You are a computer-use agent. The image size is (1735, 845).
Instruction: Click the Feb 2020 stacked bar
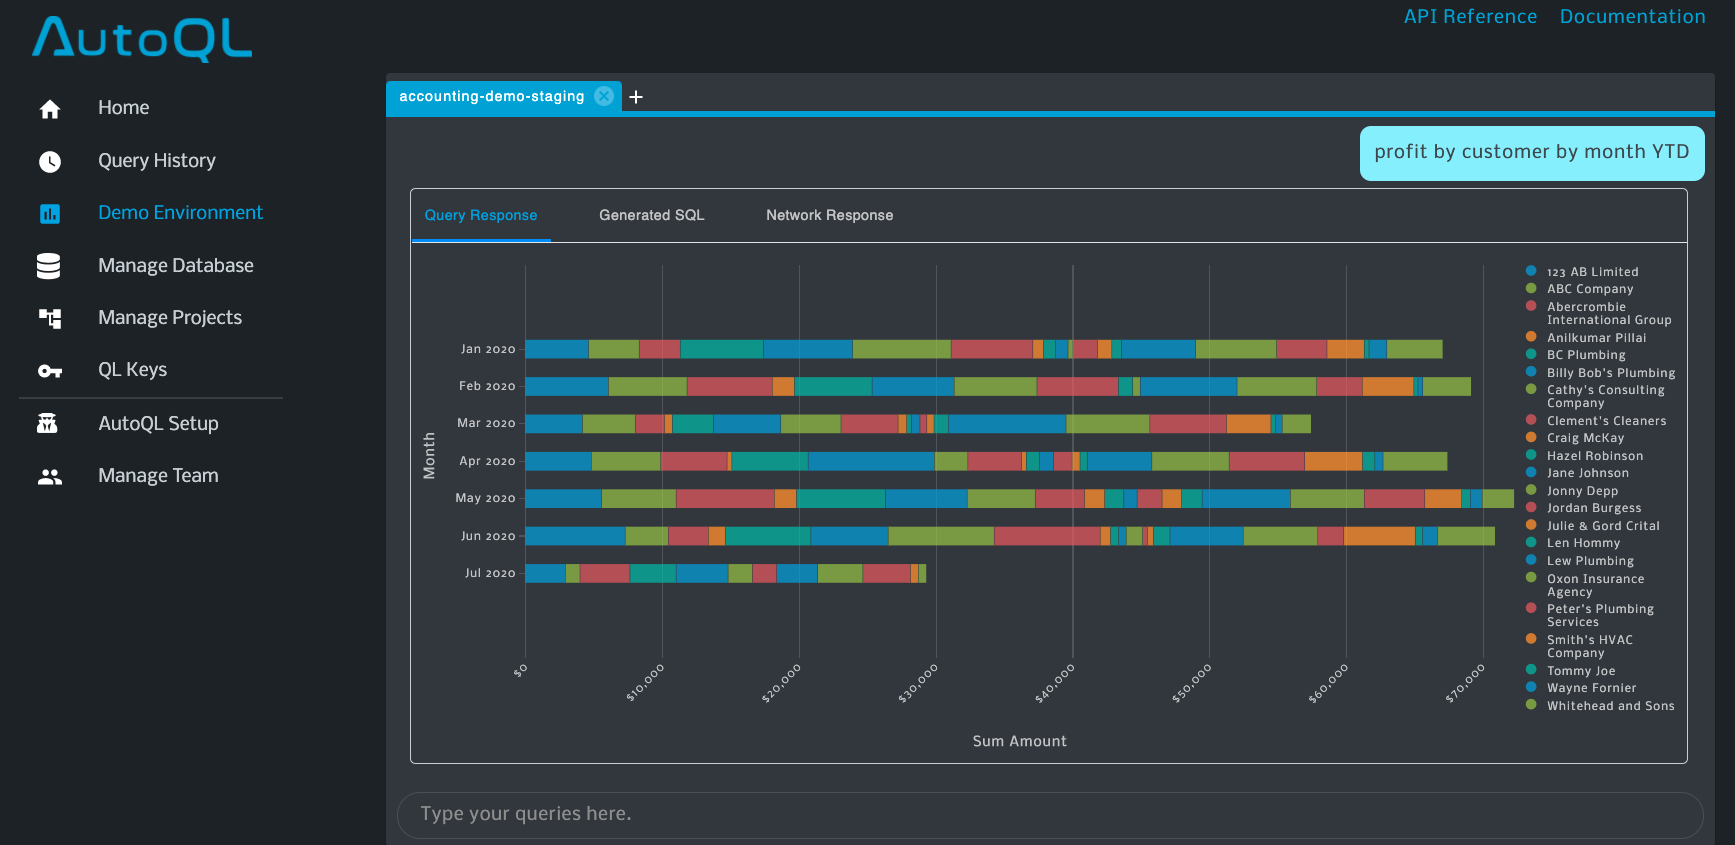tap(998, 386)
